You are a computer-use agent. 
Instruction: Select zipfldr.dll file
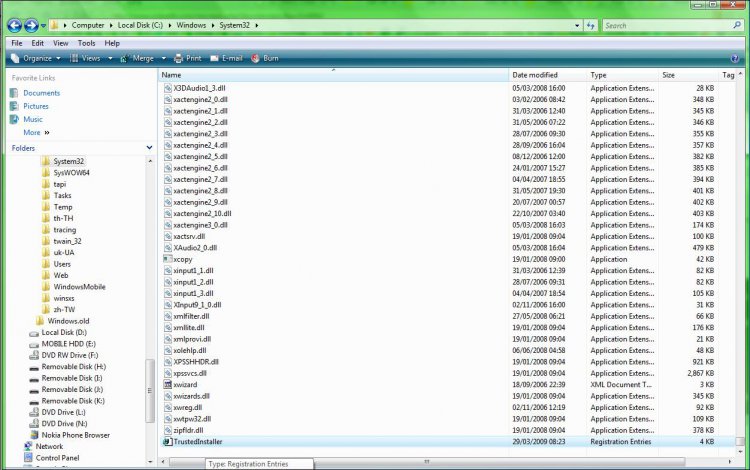pos(188,430)
